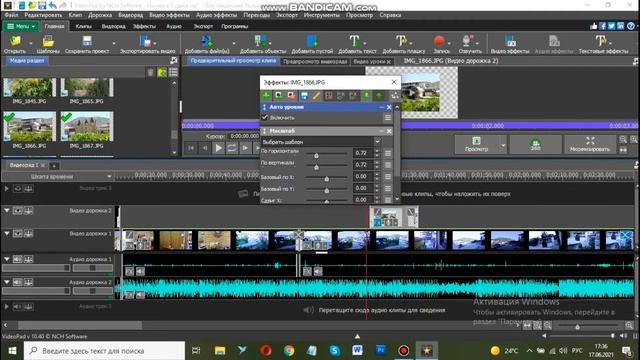Remove the Scale (Масштаб) effect with its X
Image resolution: width=640 pixels, height=360 pixels.
click(389, 131)
